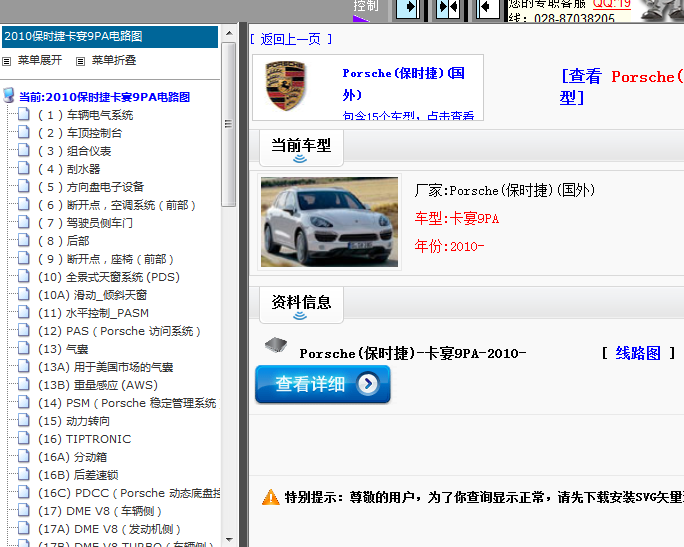
Task: Open tree item (10) 全景式天窗系统 (PDS)
Action: coord(109,277)
